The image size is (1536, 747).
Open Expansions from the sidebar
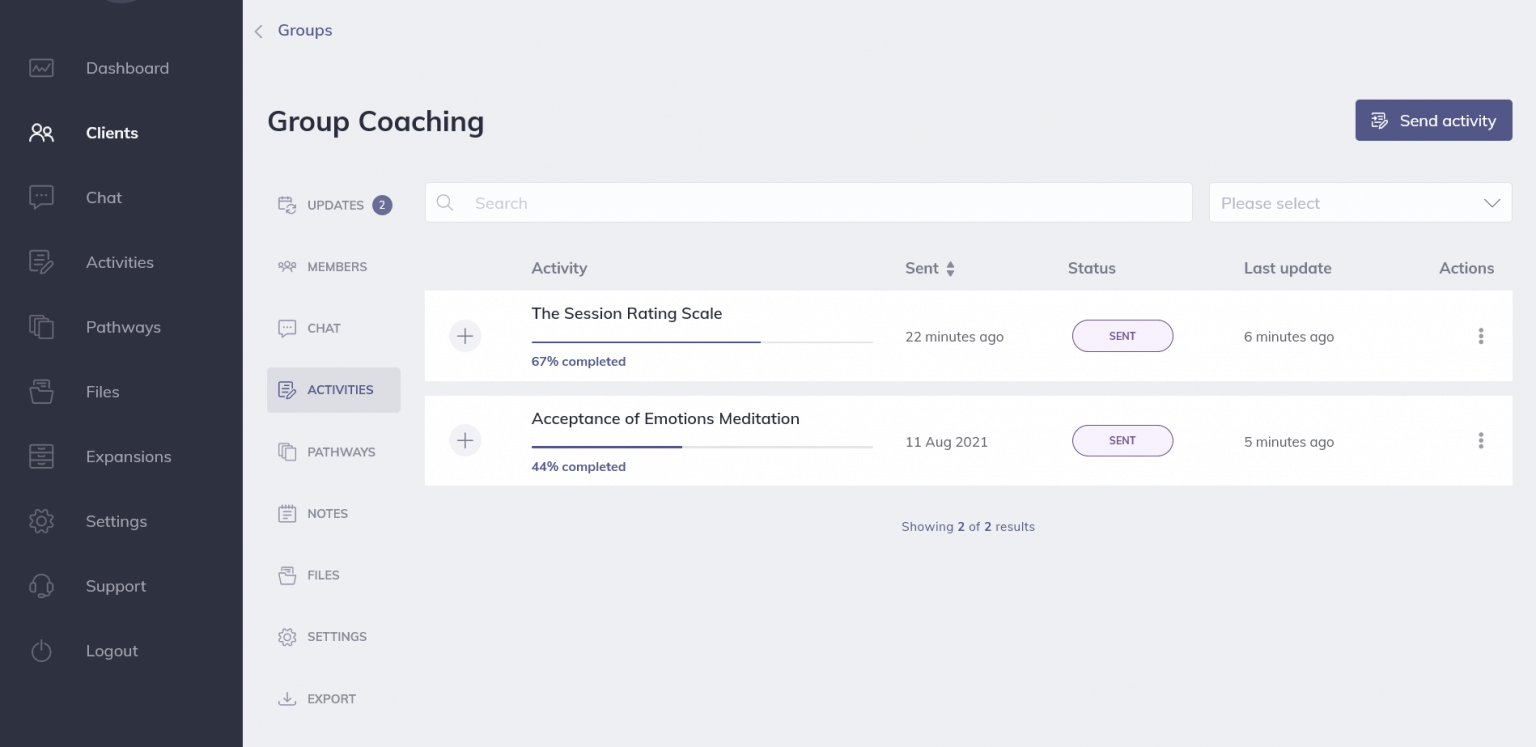click(128, 456)
